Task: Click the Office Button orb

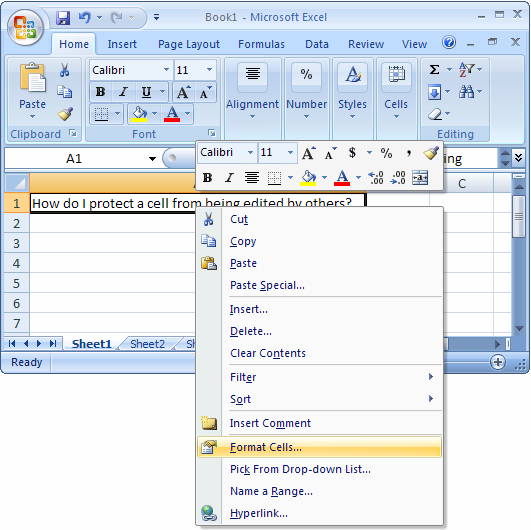Action: [x=25, y=28]
